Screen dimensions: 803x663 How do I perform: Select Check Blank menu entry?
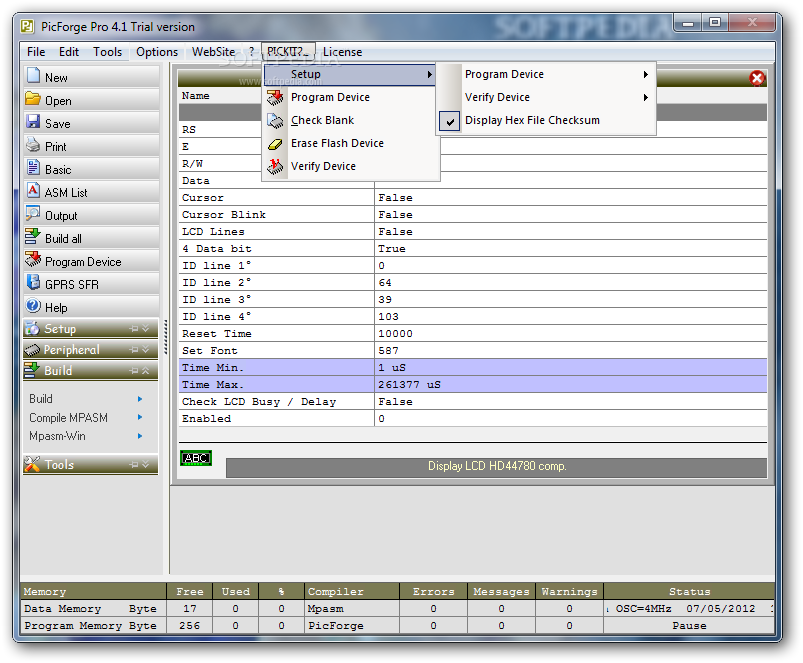351,120
